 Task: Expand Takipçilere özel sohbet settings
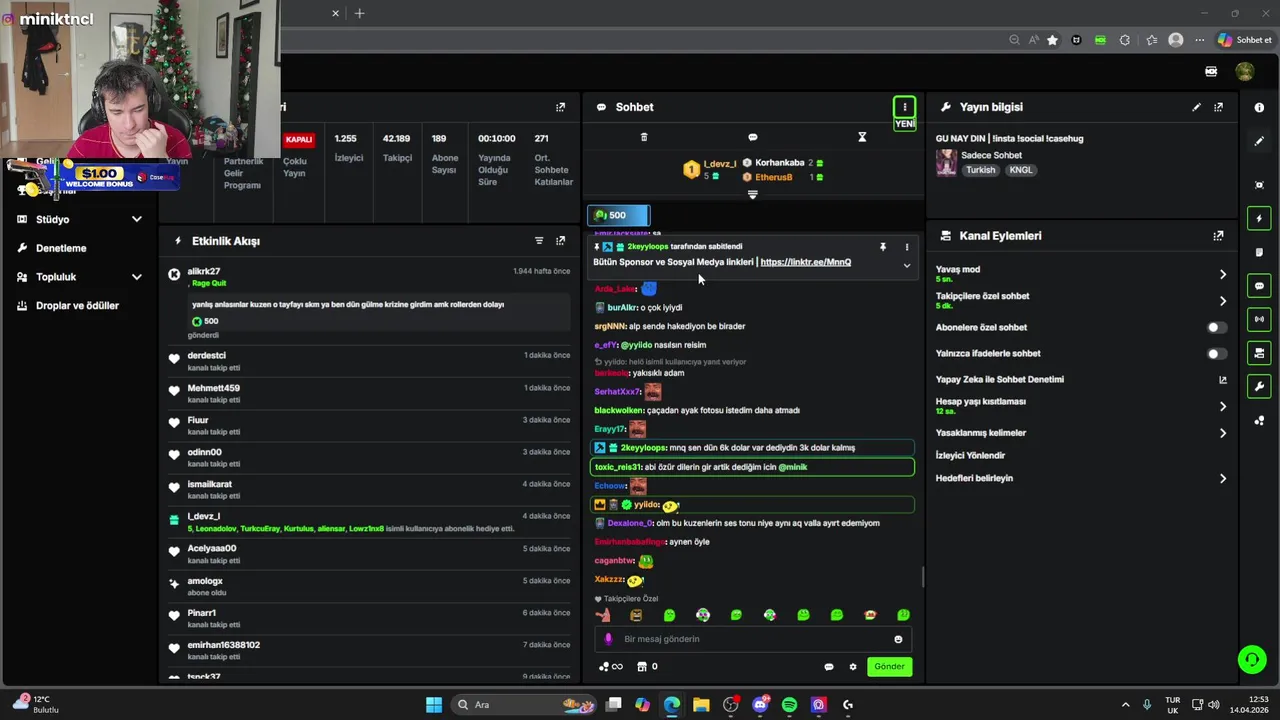coord(1222,301)
